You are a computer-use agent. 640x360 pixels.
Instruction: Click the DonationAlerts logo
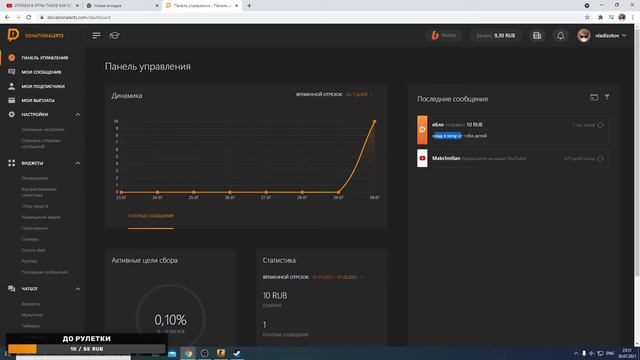[x=36, y=35]
